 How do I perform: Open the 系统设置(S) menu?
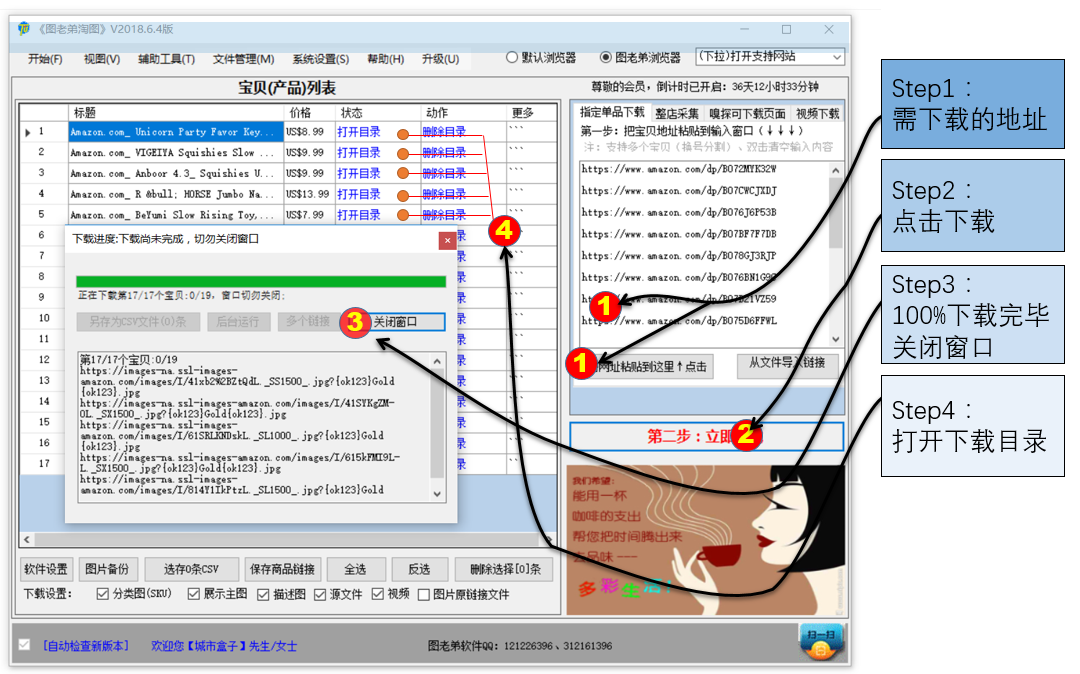coord(321,59)
